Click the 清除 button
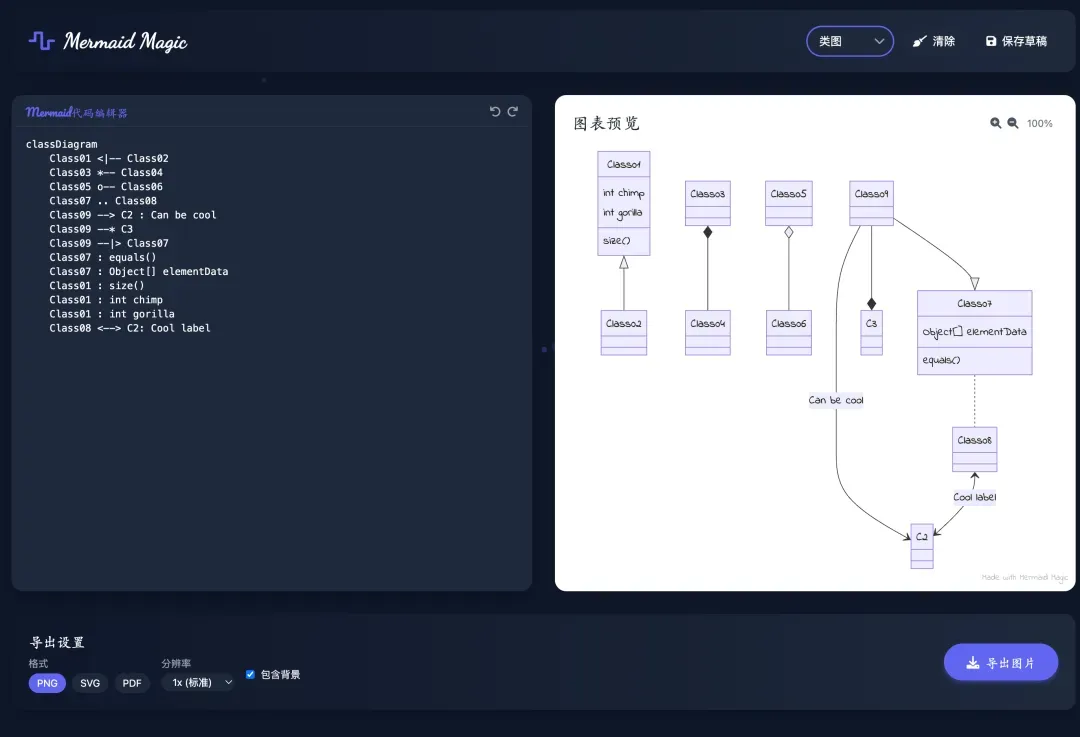The width and height of the screenshot is (1080, 737). [934, 41]
